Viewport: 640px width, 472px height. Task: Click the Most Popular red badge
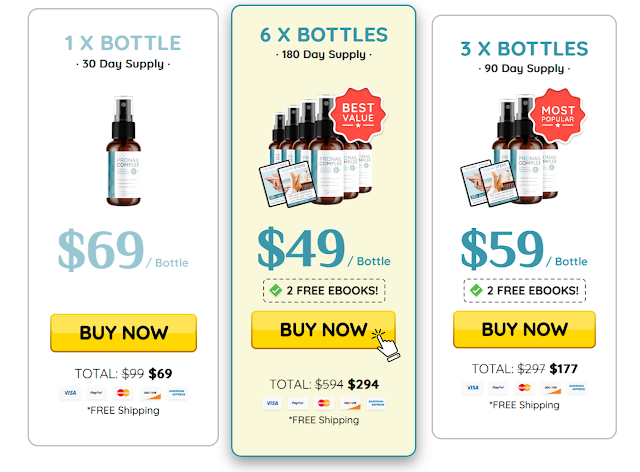[x=558, y=115]
